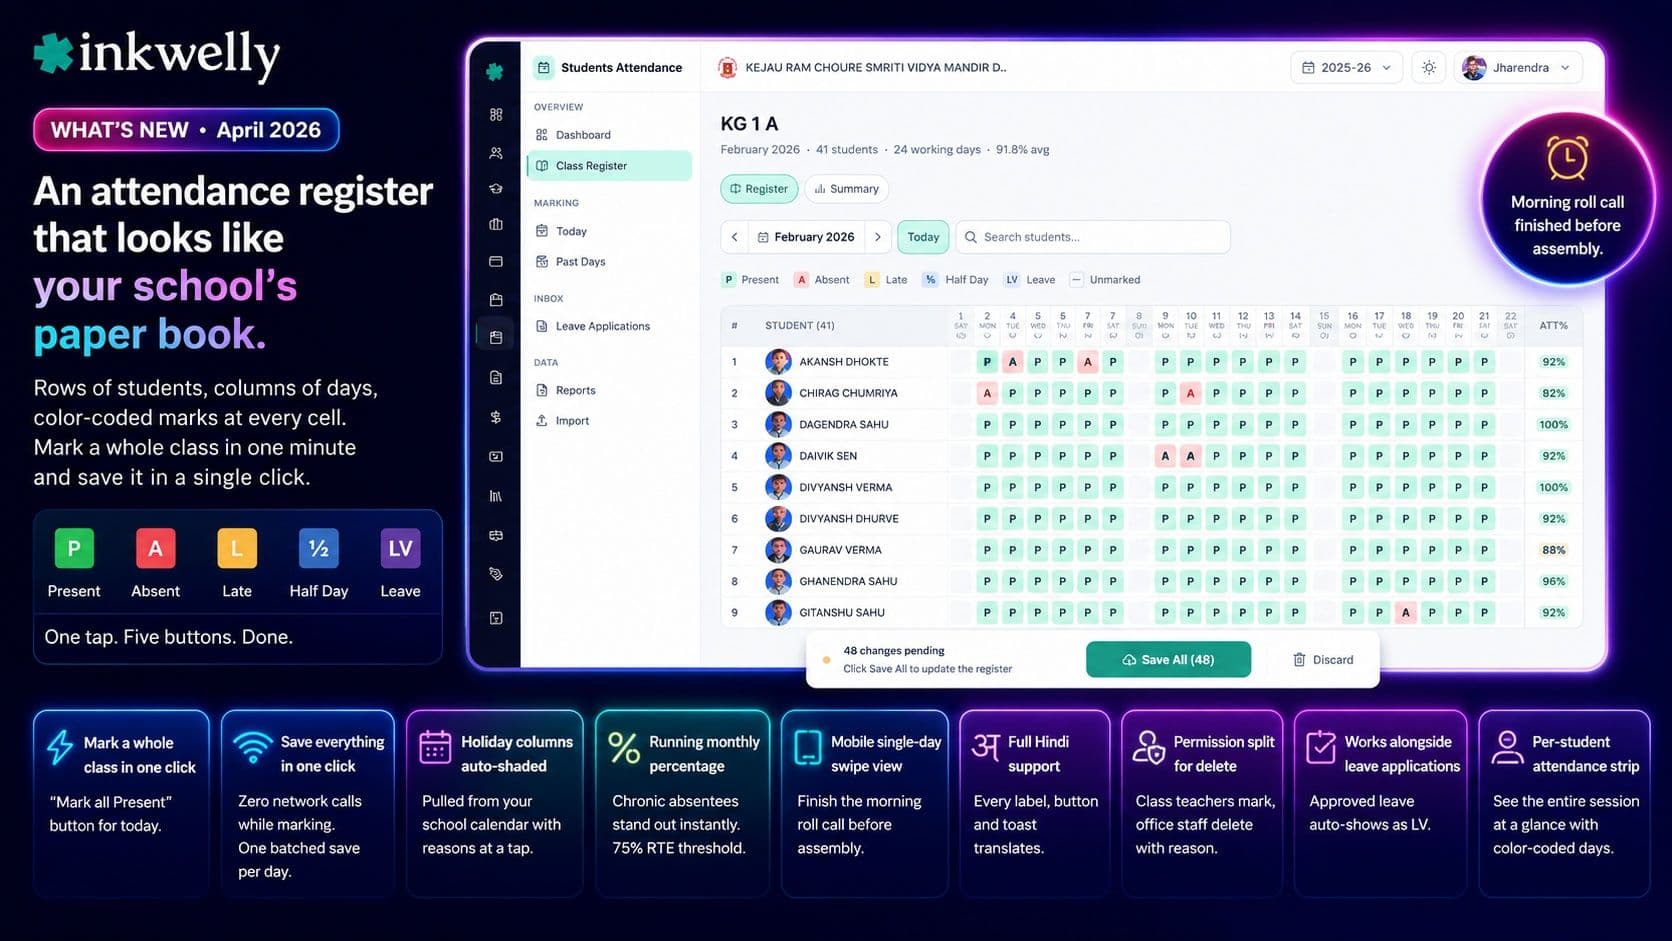Toggle Daivik Sen's Absent mark on day 9

click(1165, 456)
